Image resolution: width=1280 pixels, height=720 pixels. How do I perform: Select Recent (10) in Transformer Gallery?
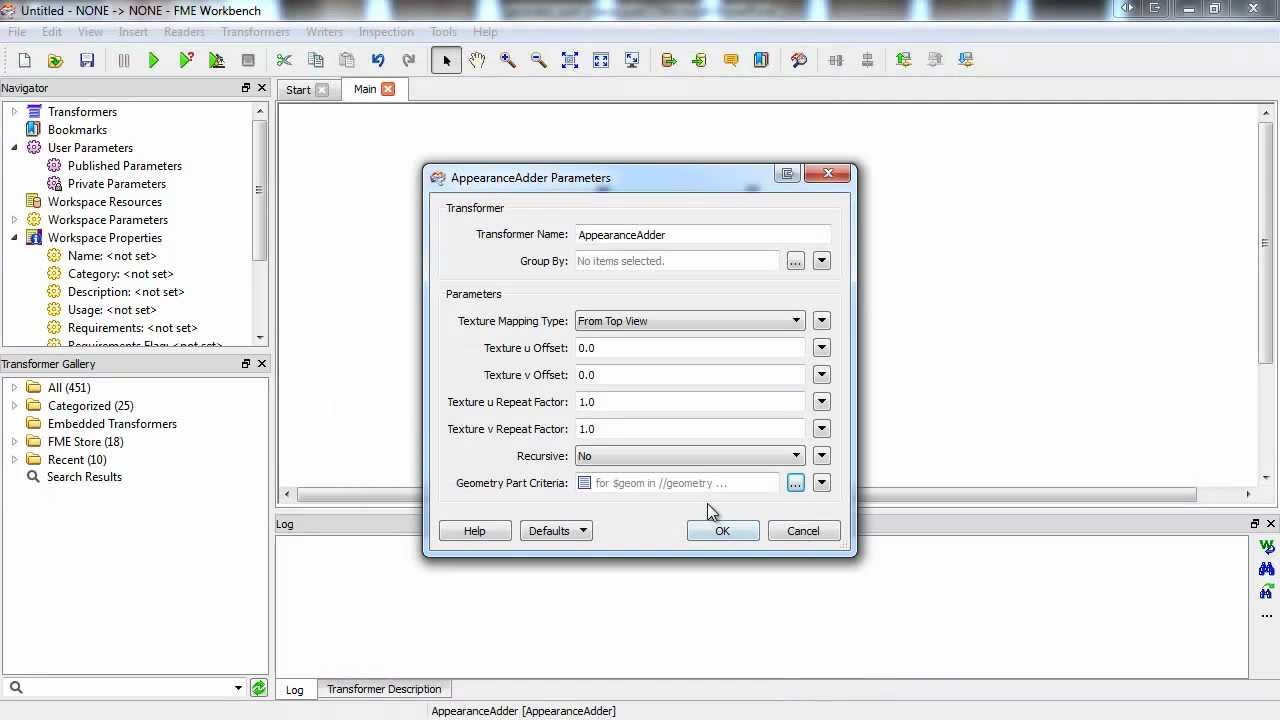click(77, 460)
